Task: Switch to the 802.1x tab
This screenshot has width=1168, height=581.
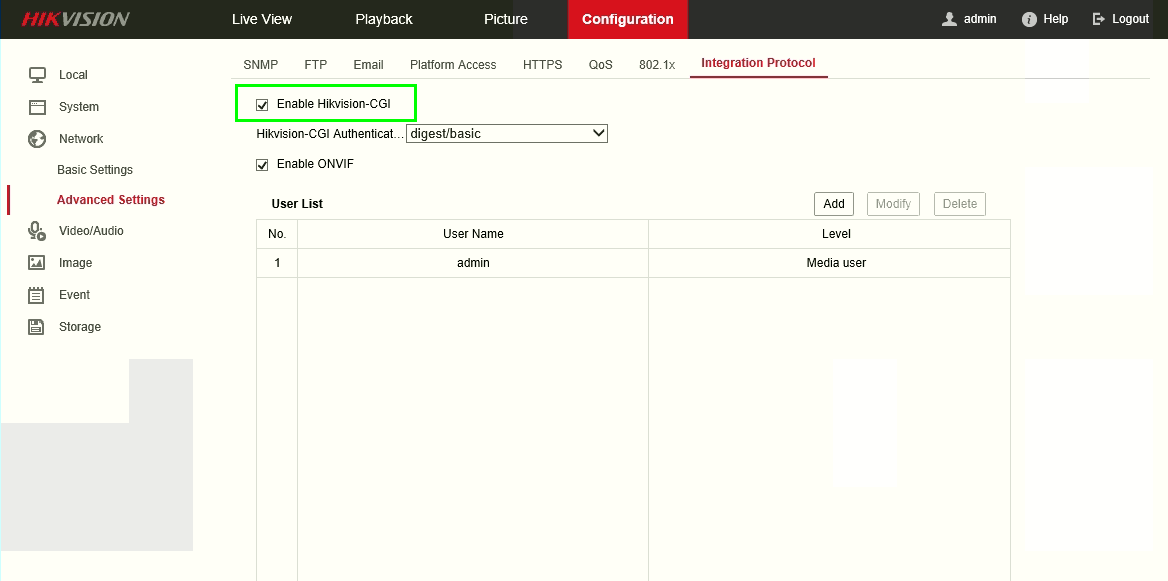Action: [x=657, y=65]
